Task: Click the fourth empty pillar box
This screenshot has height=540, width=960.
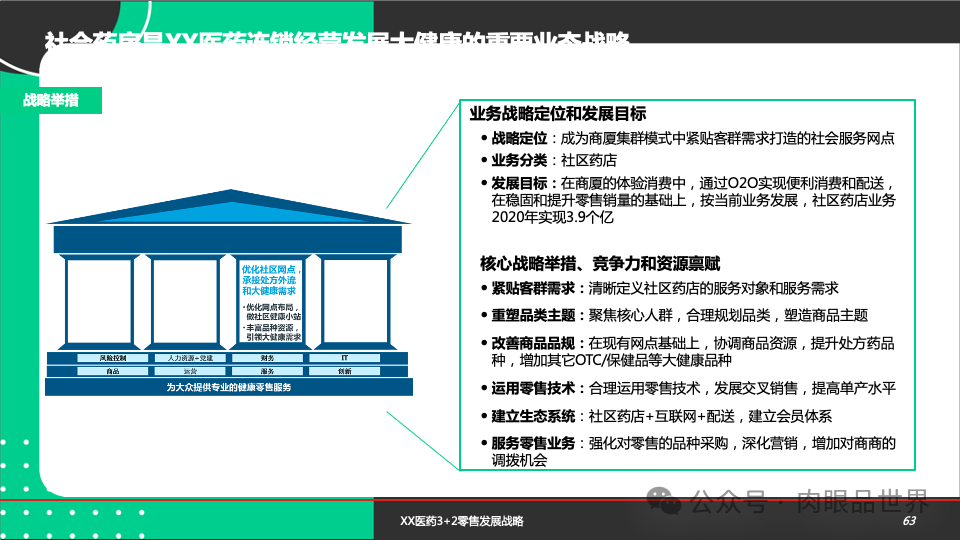Action: tap(356, 301)
